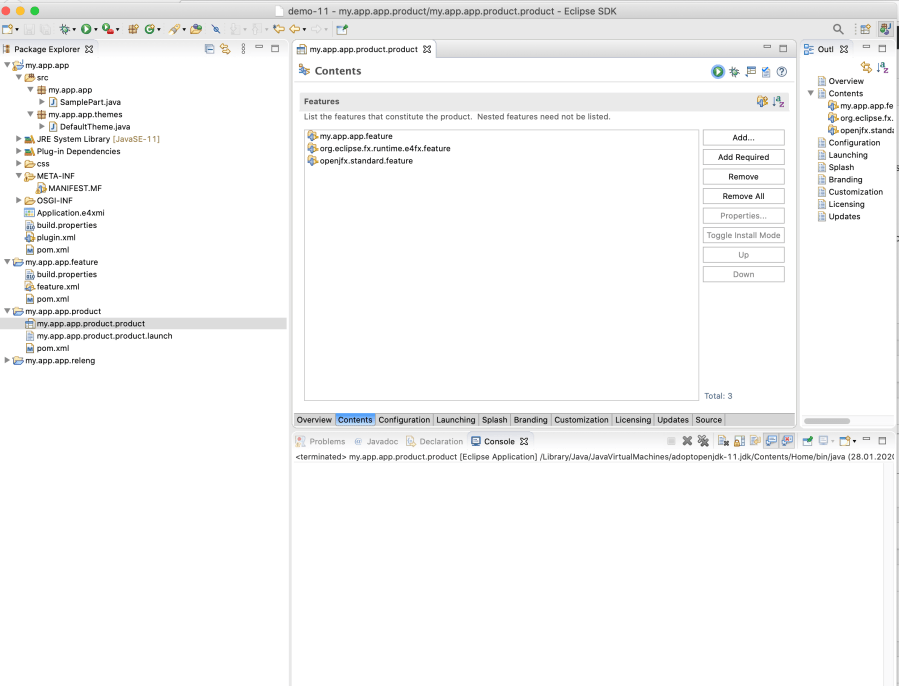Image resolution: width=899 pixels, height=686 pixels.
Task: Click the Open Perspective toolbar icon
Action: (865, 29)
